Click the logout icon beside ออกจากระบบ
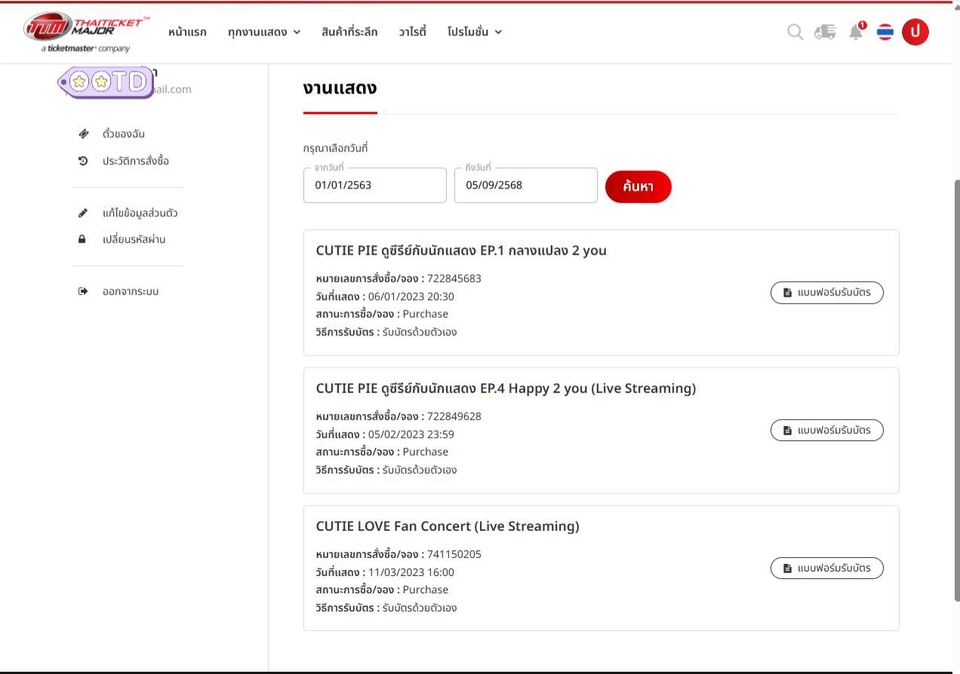 click(83, 292)
